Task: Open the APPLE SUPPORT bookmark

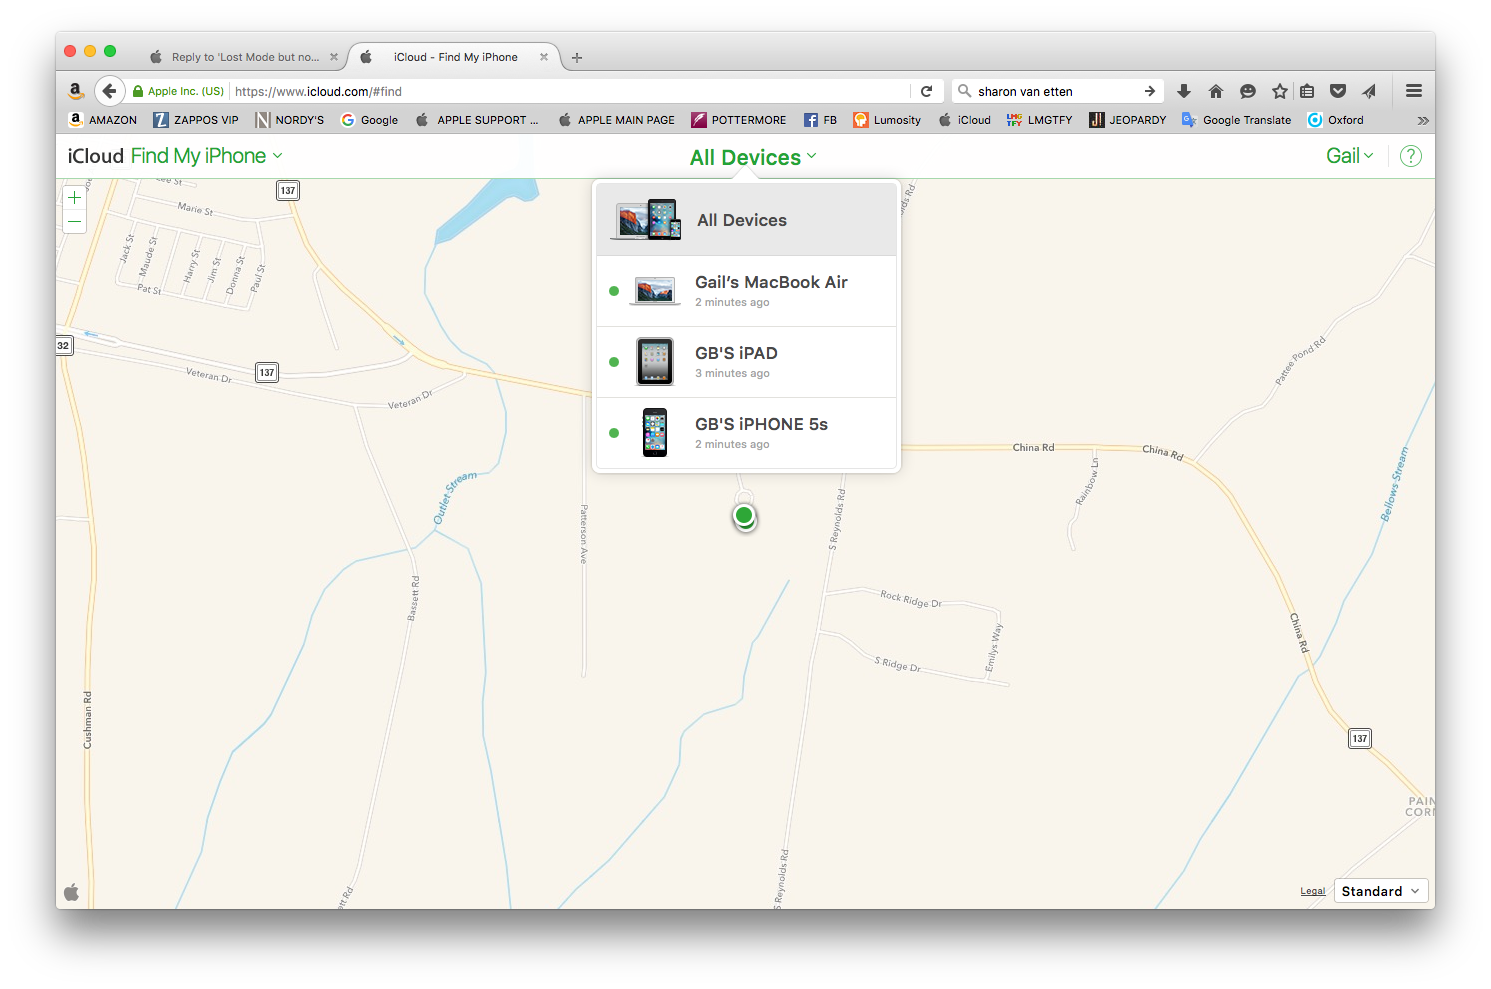Action: (477, 120)
